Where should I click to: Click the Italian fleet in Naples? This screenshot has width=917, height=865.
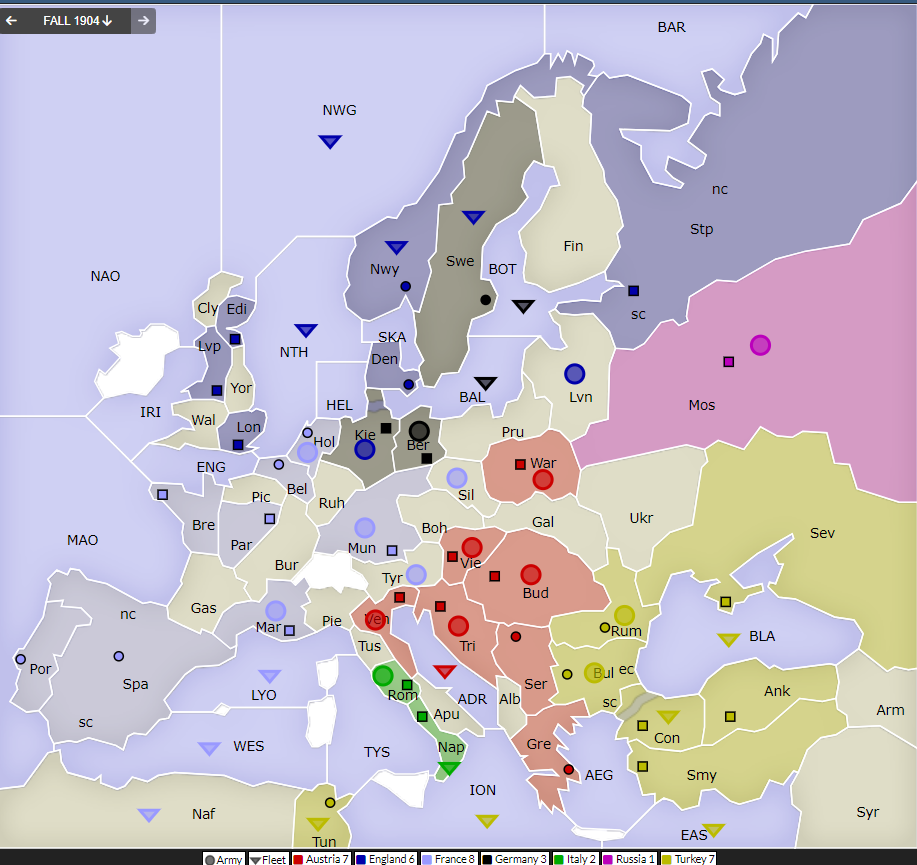(x=449, y=768)
